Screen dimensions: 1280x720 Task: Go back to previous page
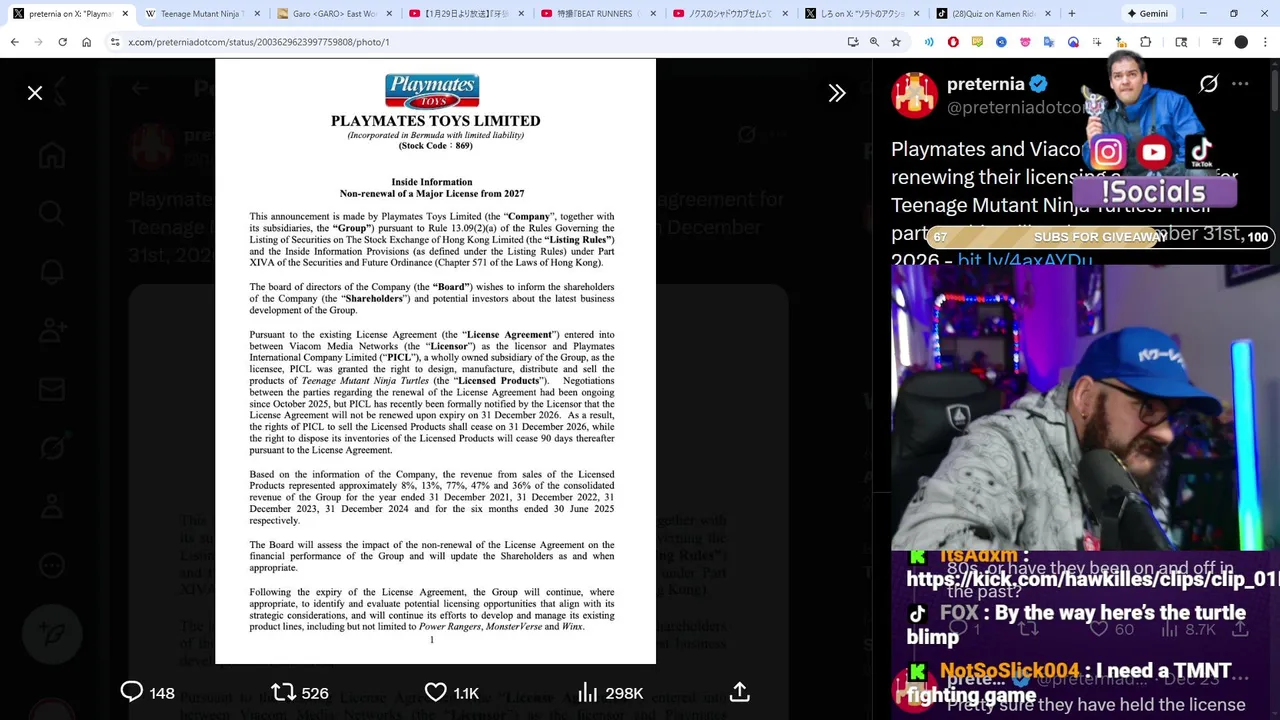pyautogui.click(x=15, y=42)
